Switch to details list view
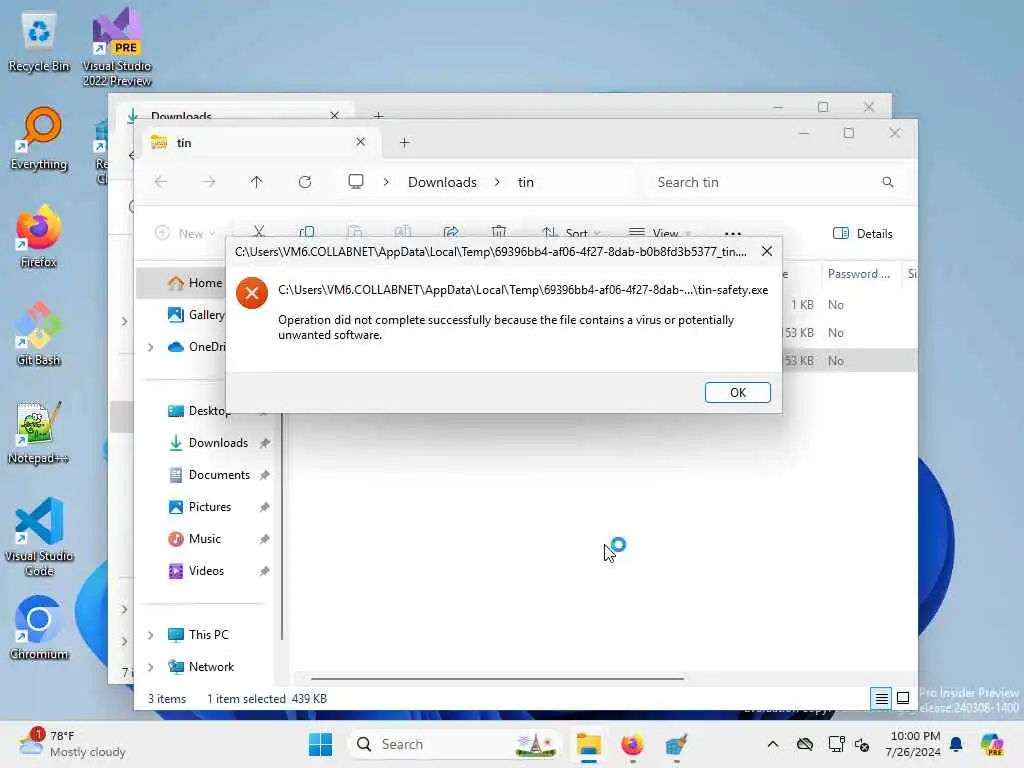1024x768 pixels. (881, 699)
